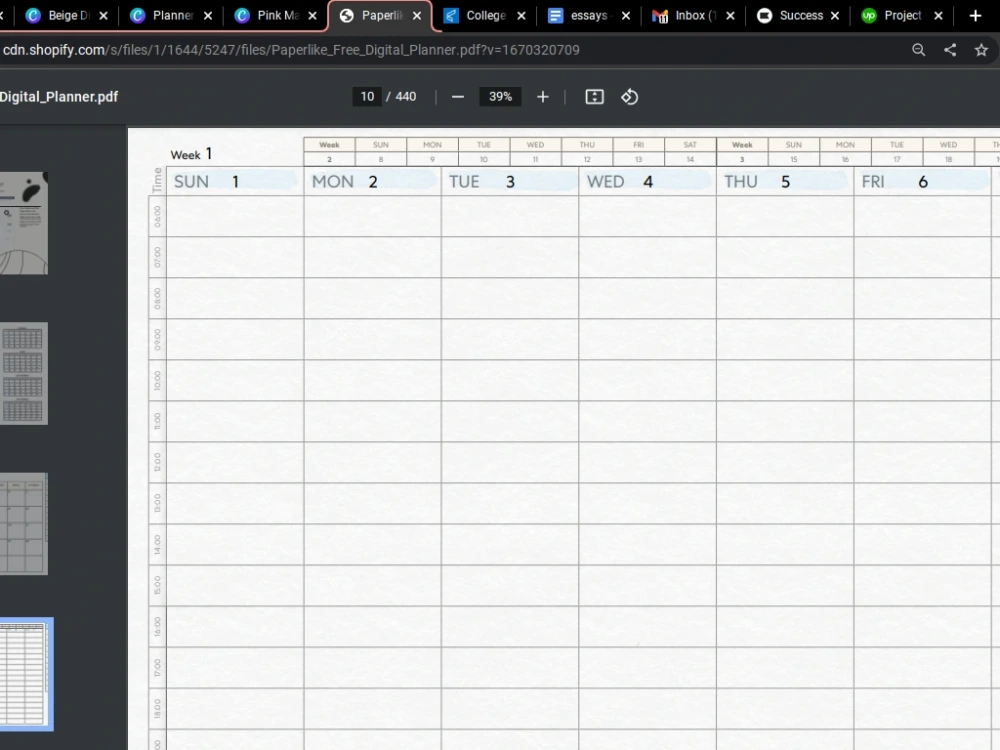This screenshot has height=750, width=1000.
Task: Switch to the Pink Ma browser tab
Action: (267, 15)
